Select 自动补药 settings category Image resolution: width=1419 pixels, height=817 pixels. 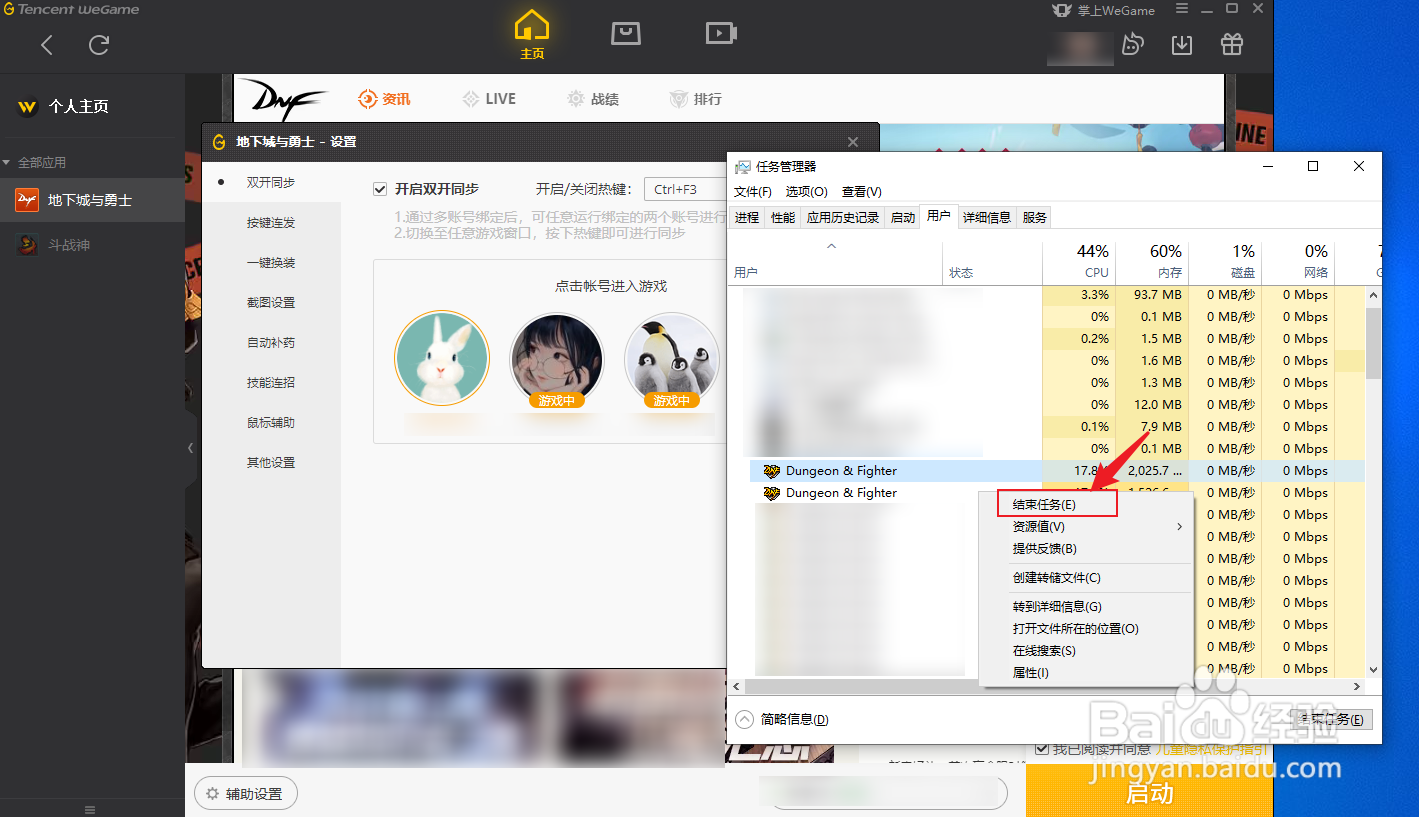pos(271,342)
